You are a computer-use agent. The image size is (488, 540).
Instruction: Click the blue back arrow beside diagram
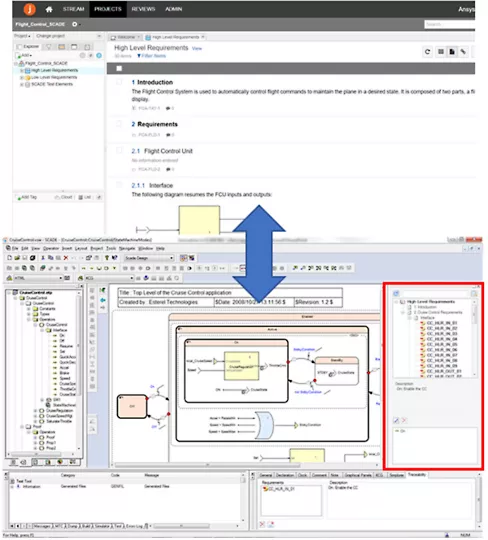point(103,300)
